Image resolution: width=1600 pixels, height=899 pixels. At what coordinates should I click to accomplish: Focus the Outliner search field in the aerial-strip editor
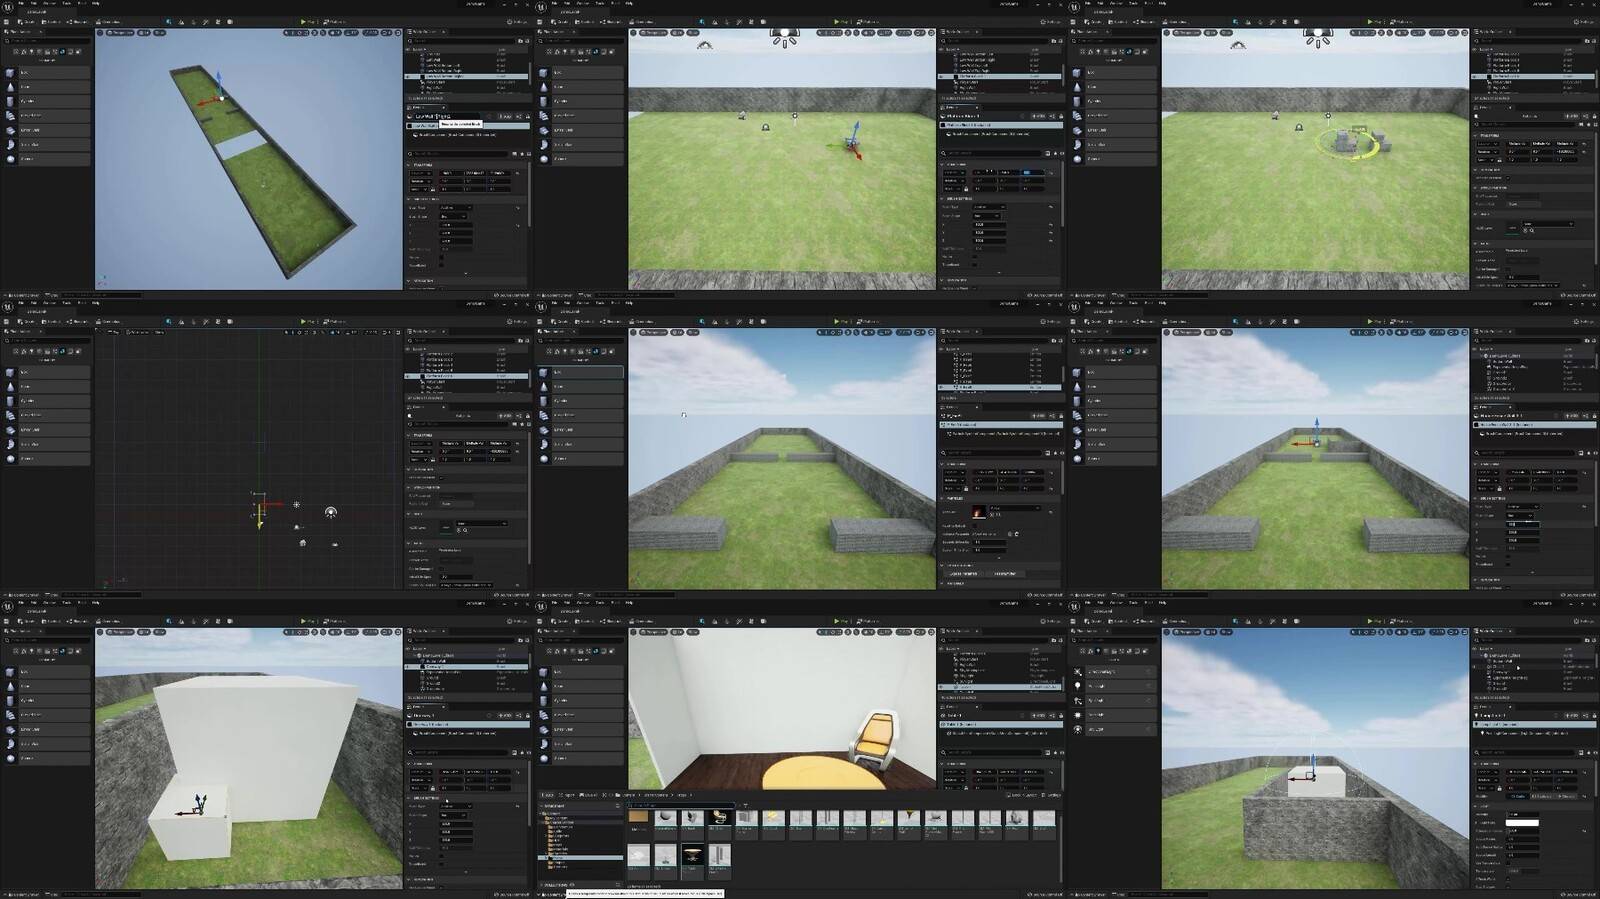click(x=463, y=41)
